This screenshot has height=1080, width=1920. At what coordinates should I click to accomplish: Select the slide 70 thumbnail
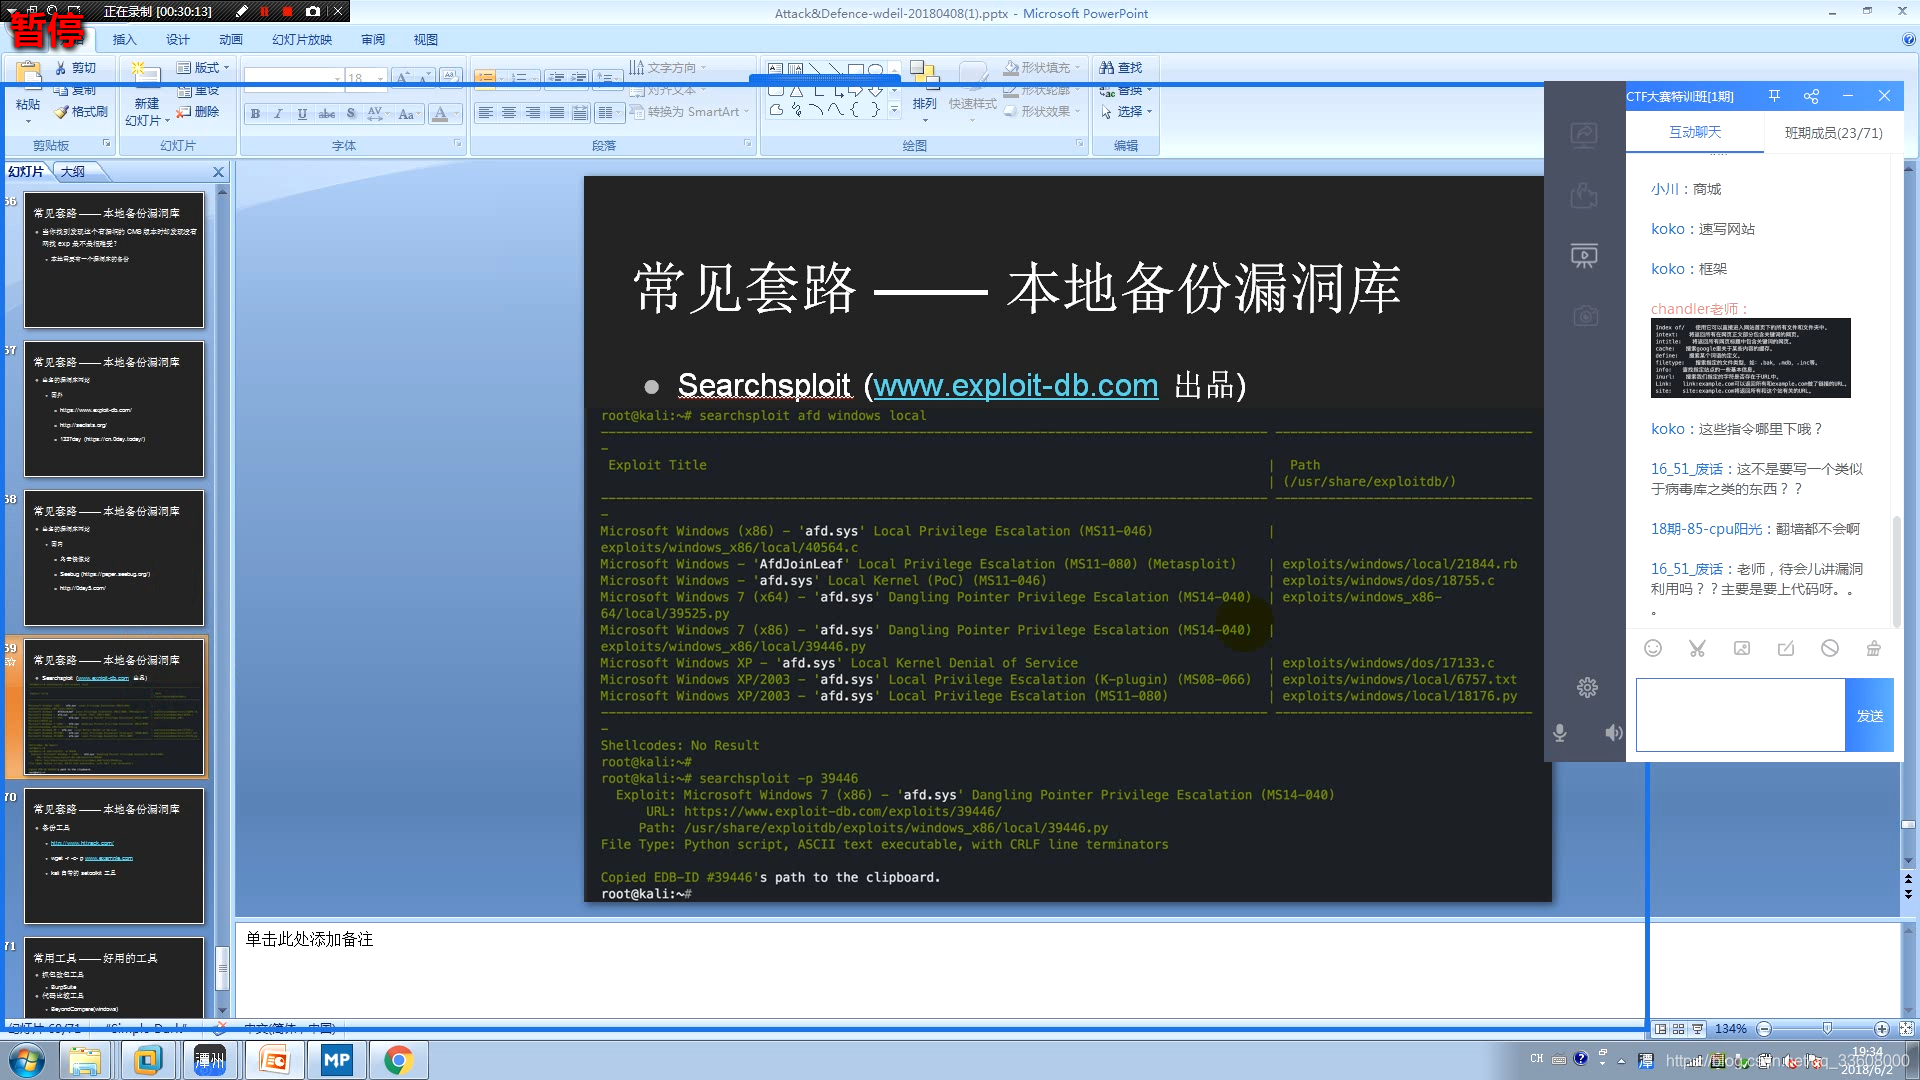pos(114,855)
